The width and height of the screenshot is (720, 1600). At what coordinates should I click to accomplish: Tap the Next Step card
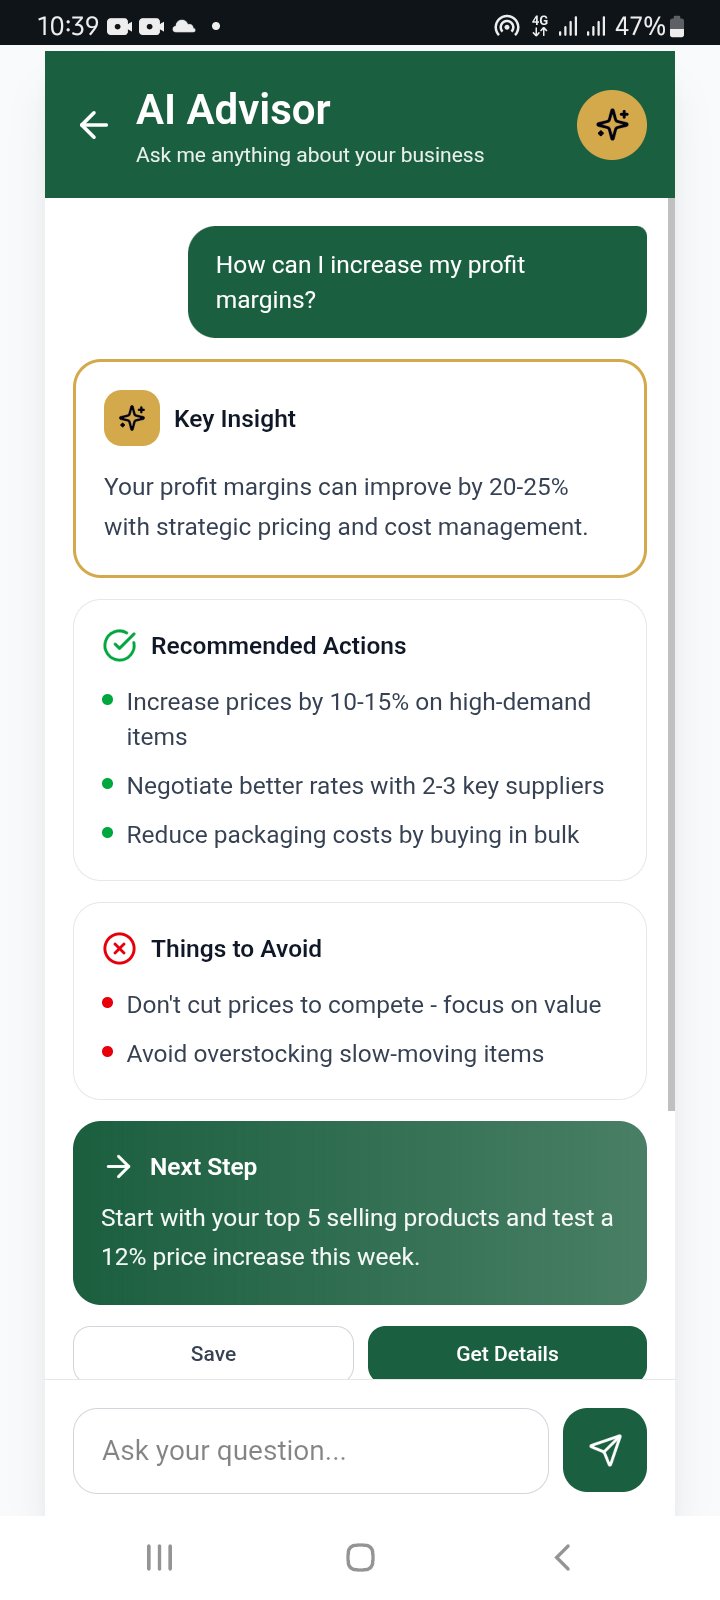360,1213
